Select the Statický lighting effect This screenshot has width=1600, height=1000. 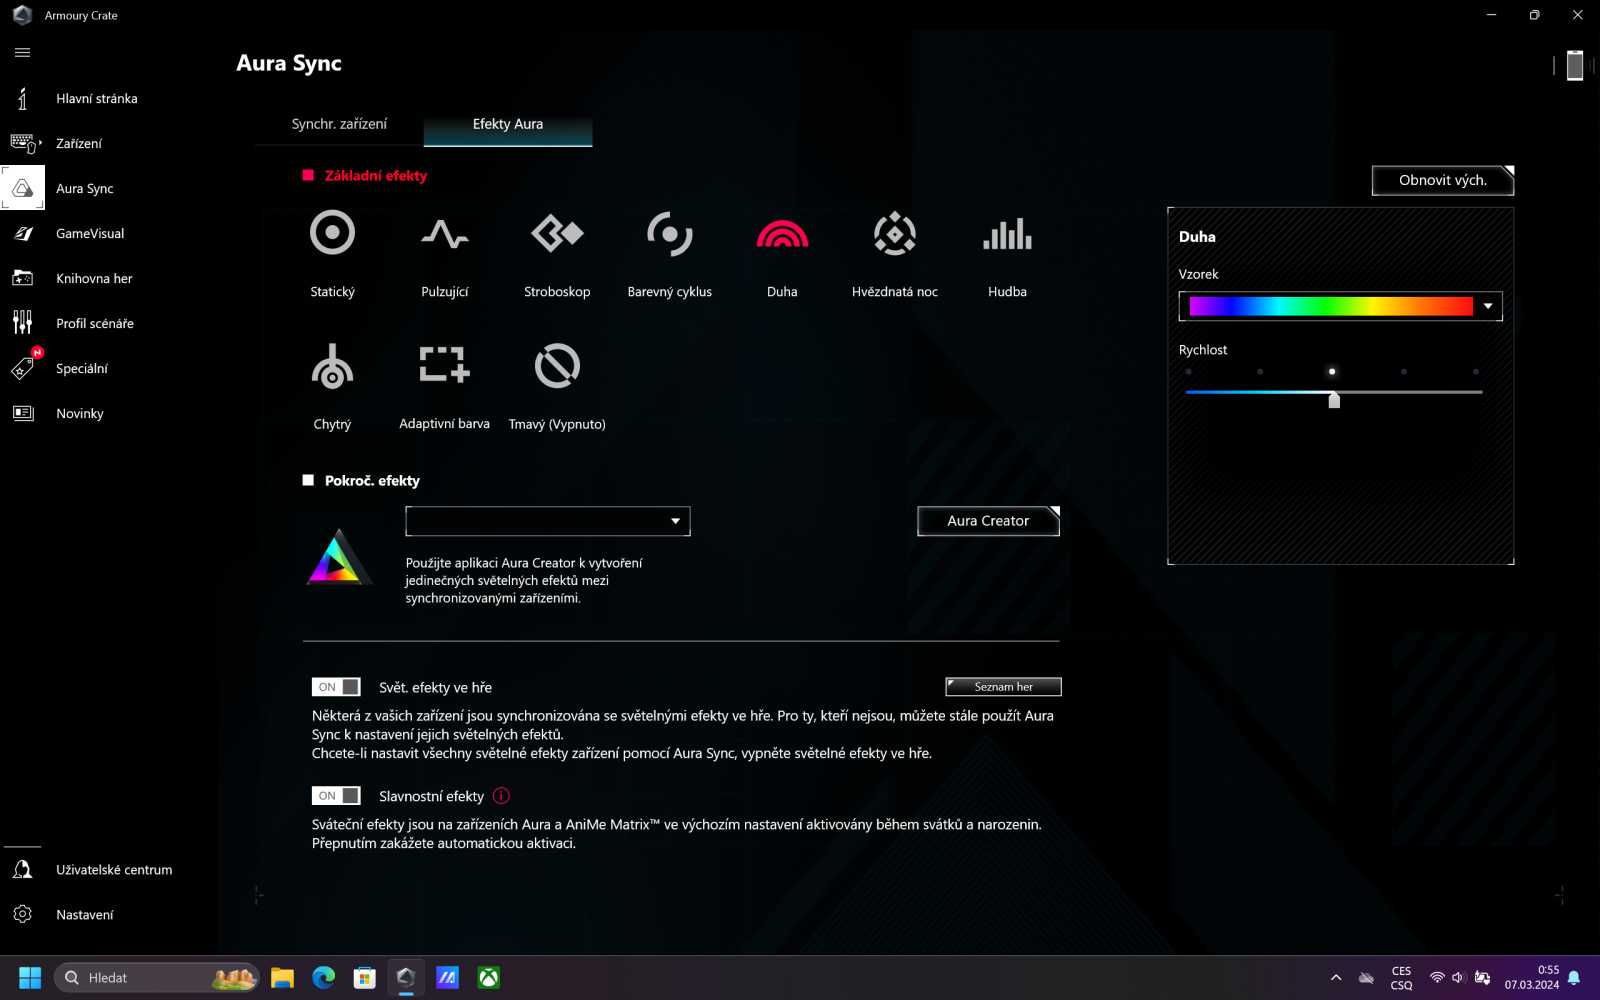pyautogui.click(x=332, y=233)
